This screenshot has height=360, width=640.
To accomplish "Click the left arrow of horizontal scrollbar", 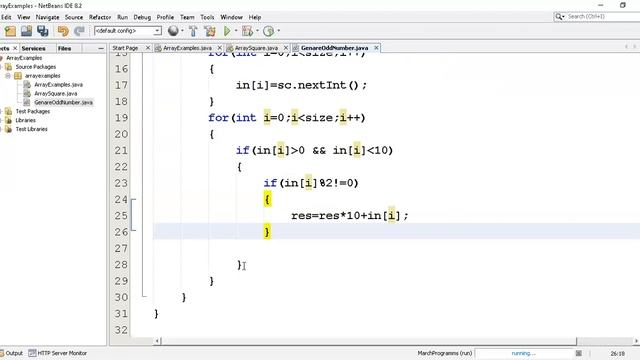I will tap(158, 341).
